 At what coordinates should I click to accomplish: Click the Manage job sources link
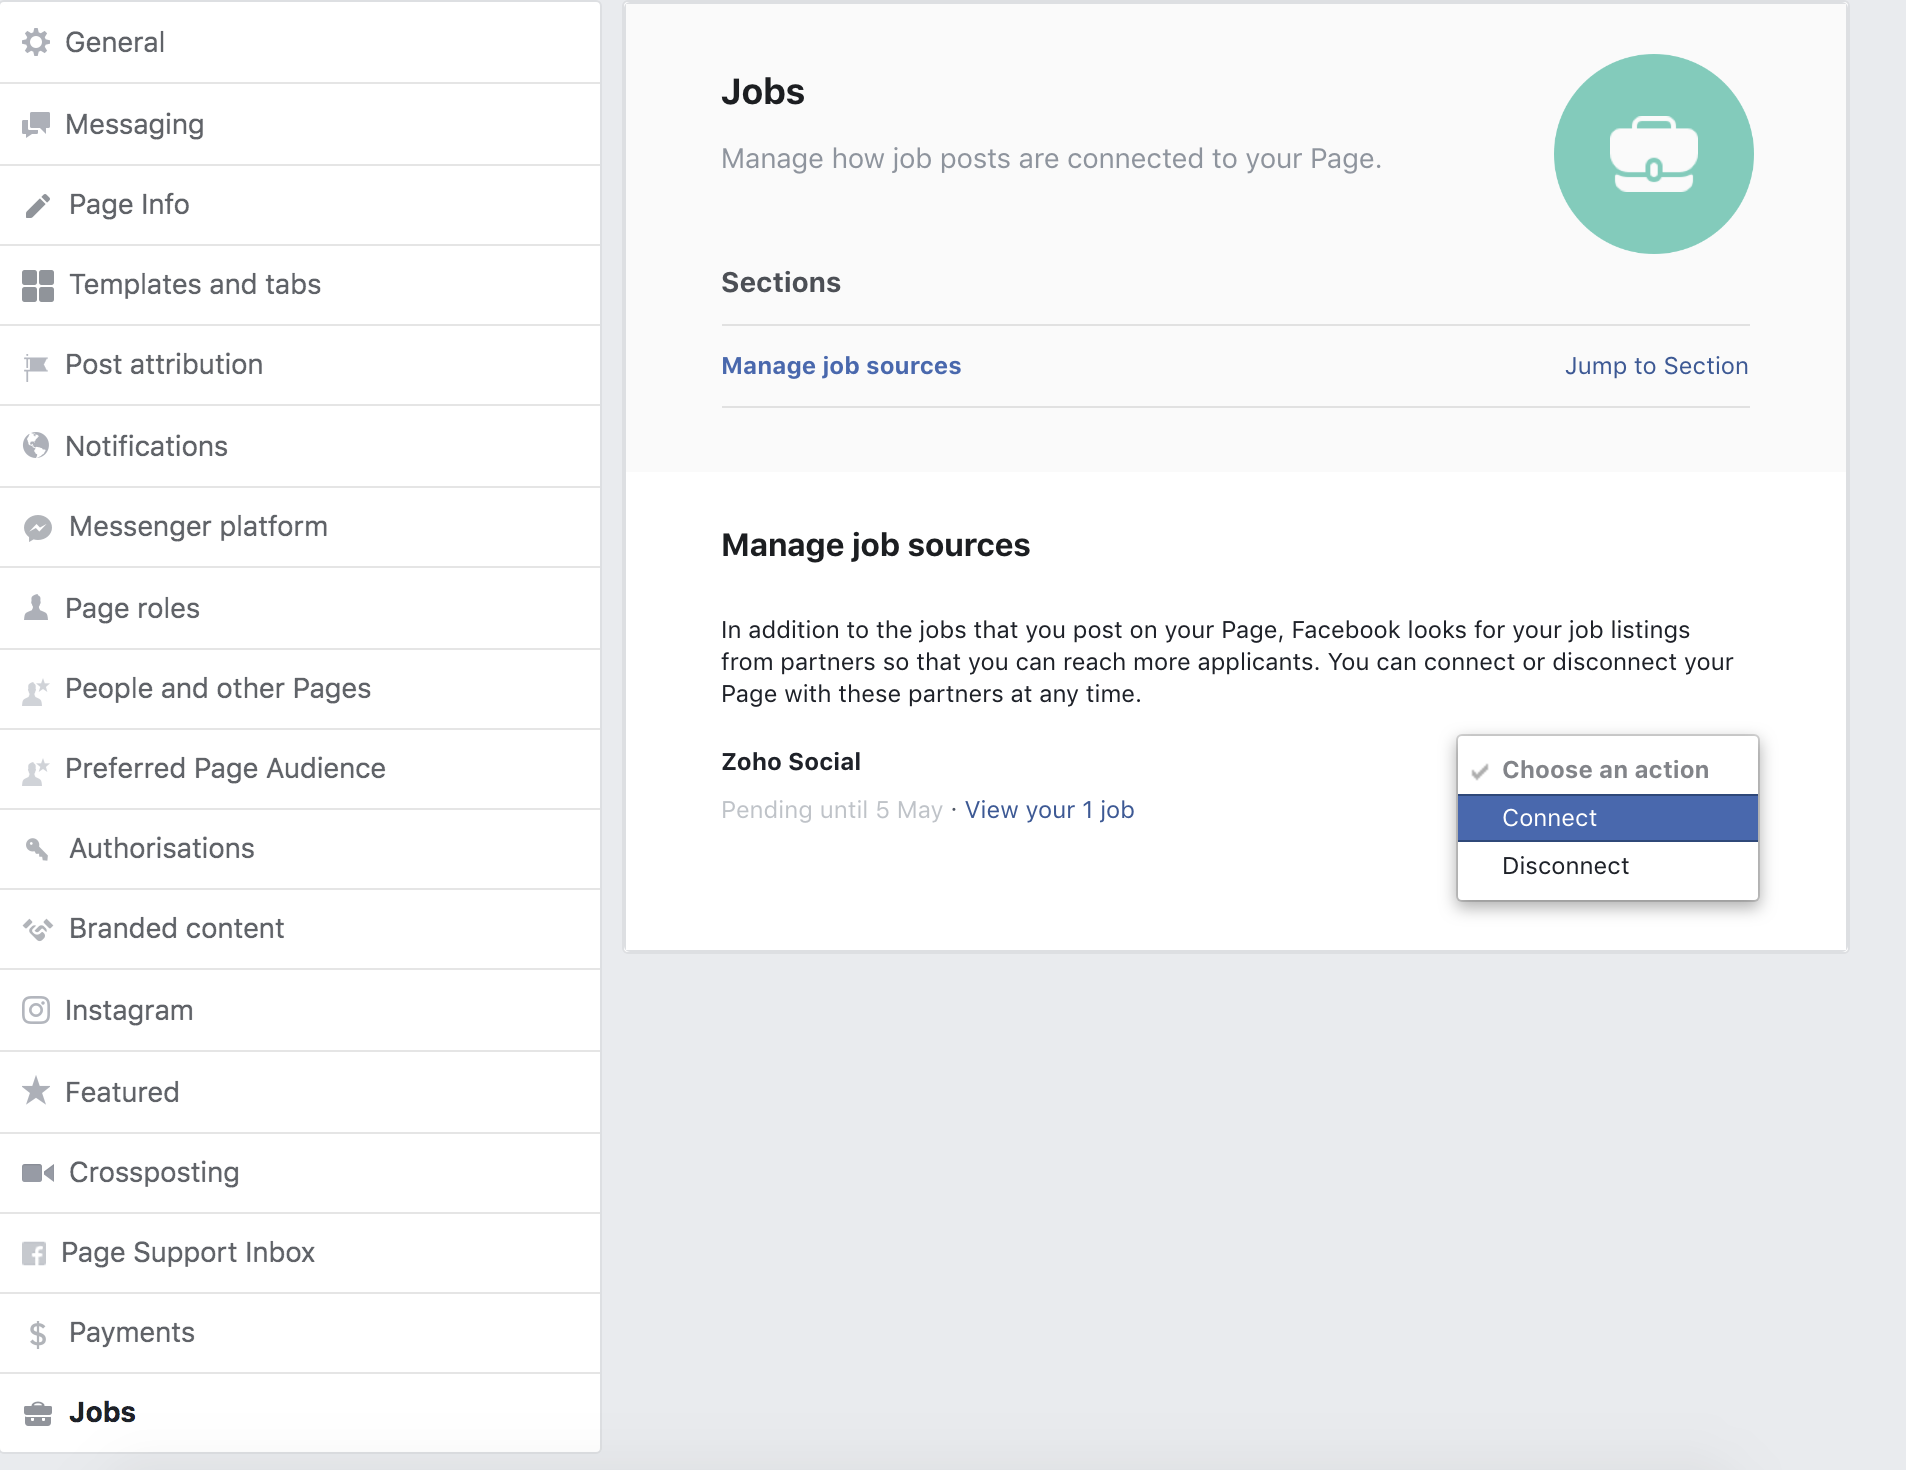click(x=840, y=365)
